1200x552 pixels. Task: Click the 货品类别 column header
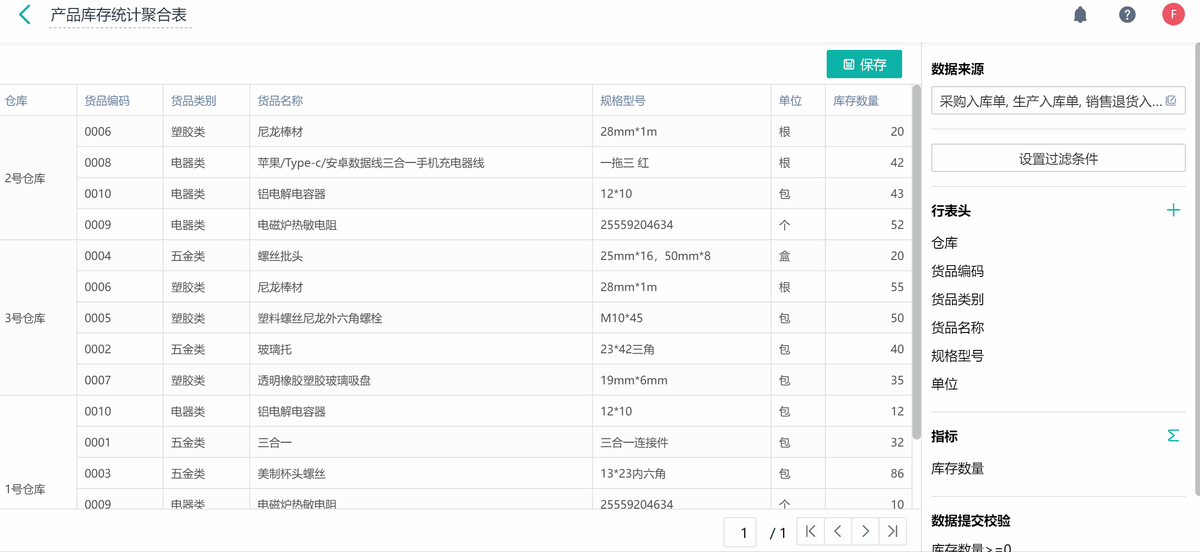pyautogui.click(x=206, y=101)
